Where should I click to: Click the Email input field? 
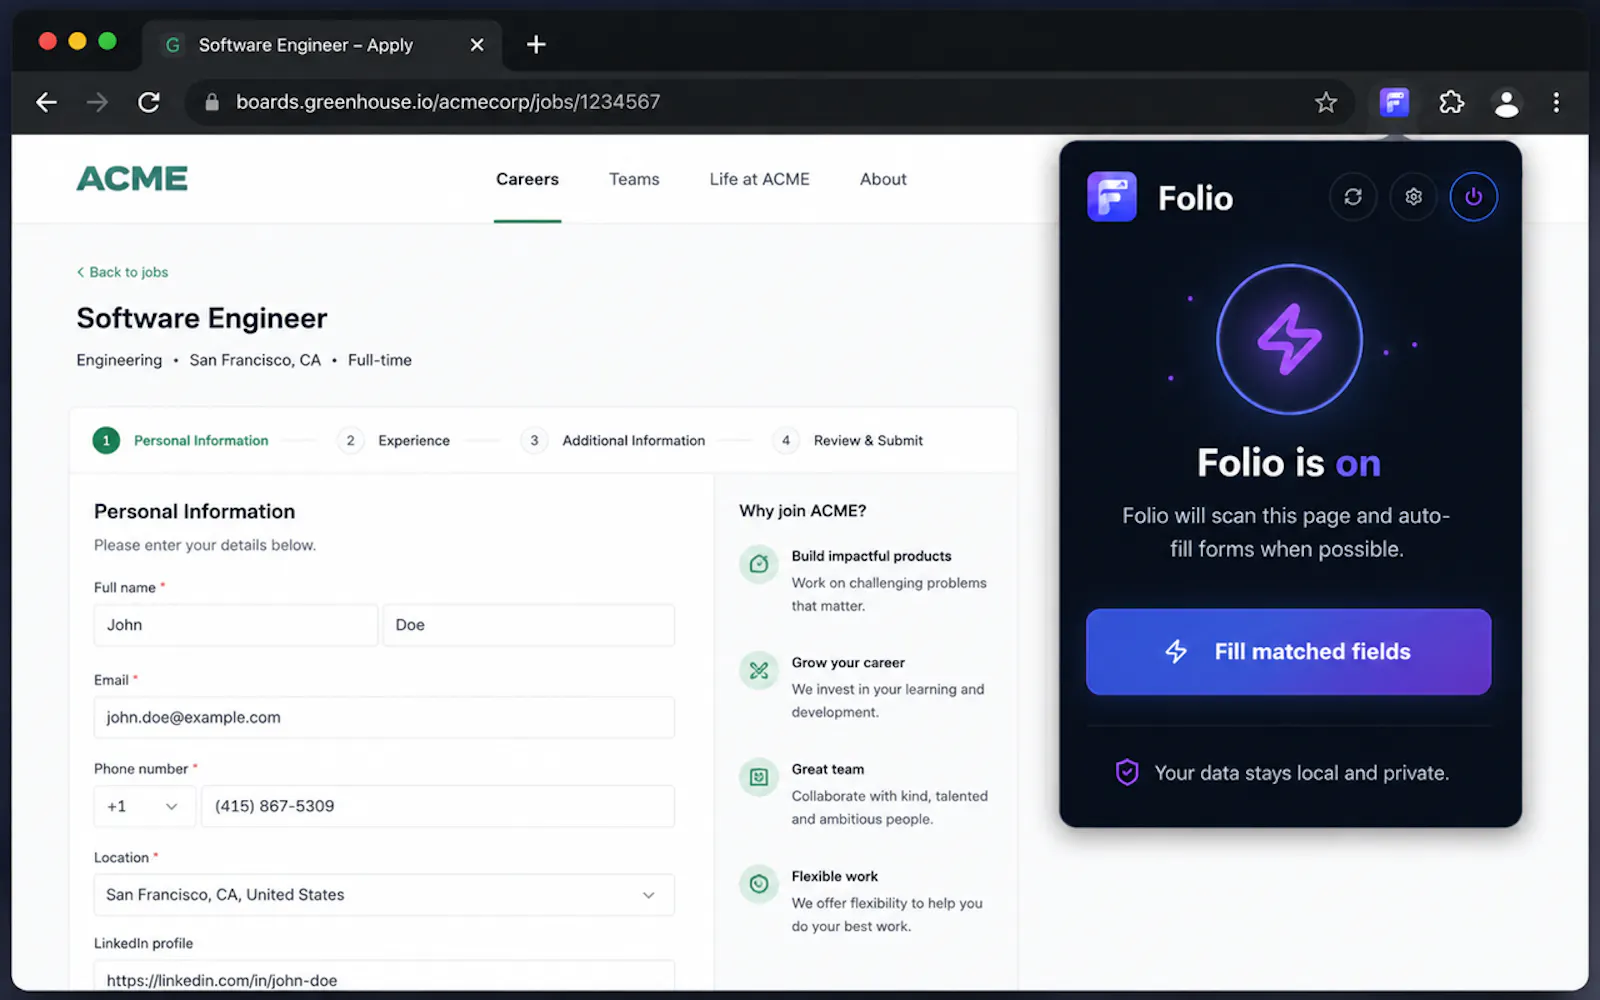tap(384, 717)
